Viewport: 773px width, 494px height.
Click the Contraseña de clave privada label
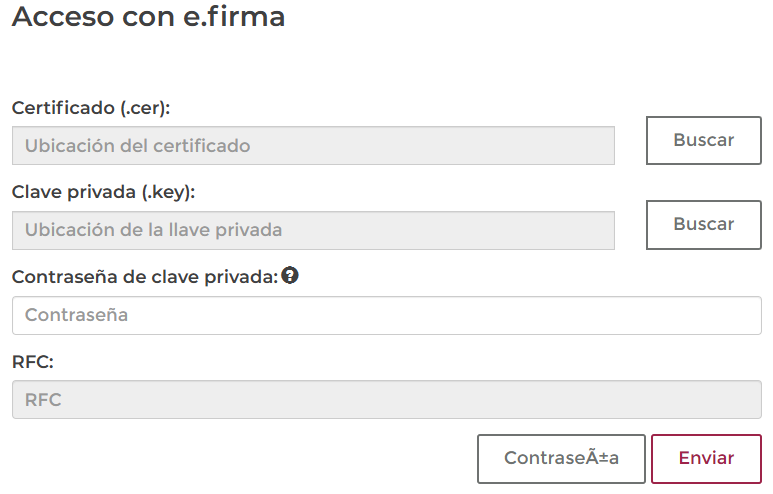tap(144, 277)
